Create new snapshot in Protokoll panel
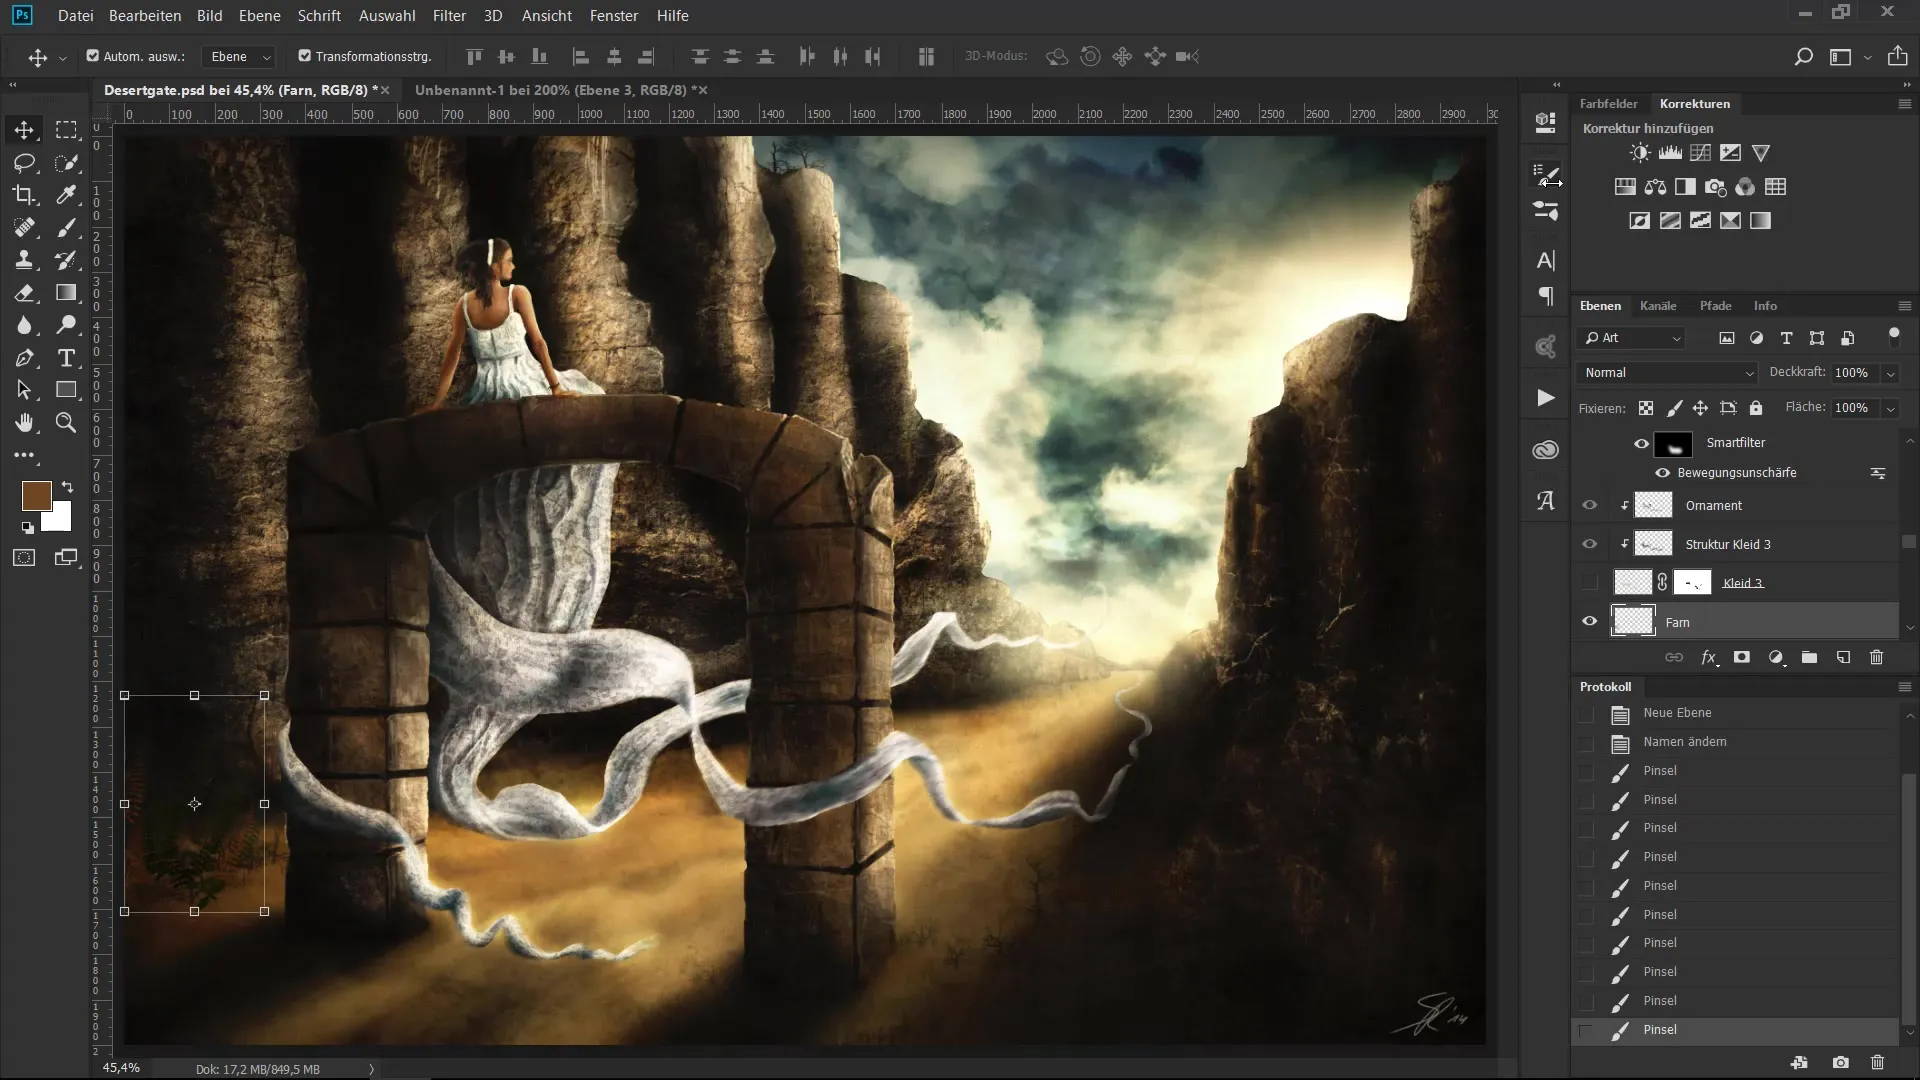 pyautogui.click(x=1841, y=1063)
